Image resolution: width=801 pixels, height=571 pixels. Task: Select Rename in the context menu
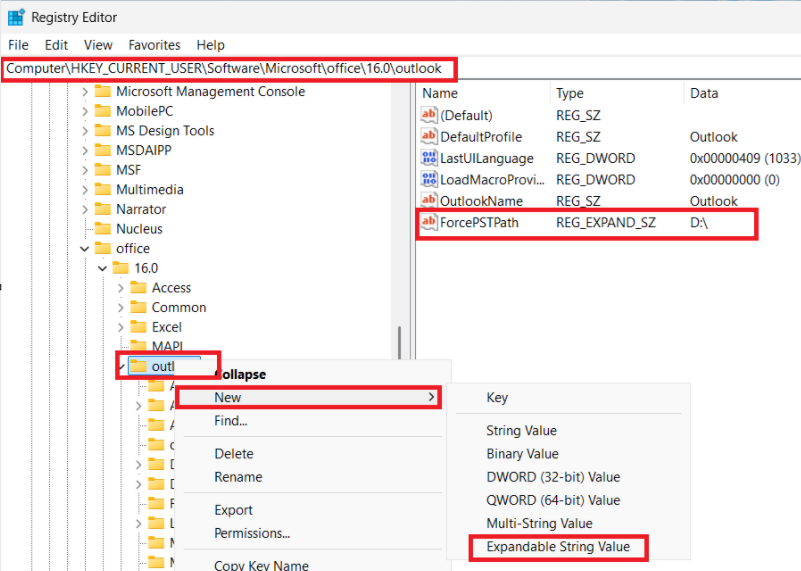tap(239, 477)
